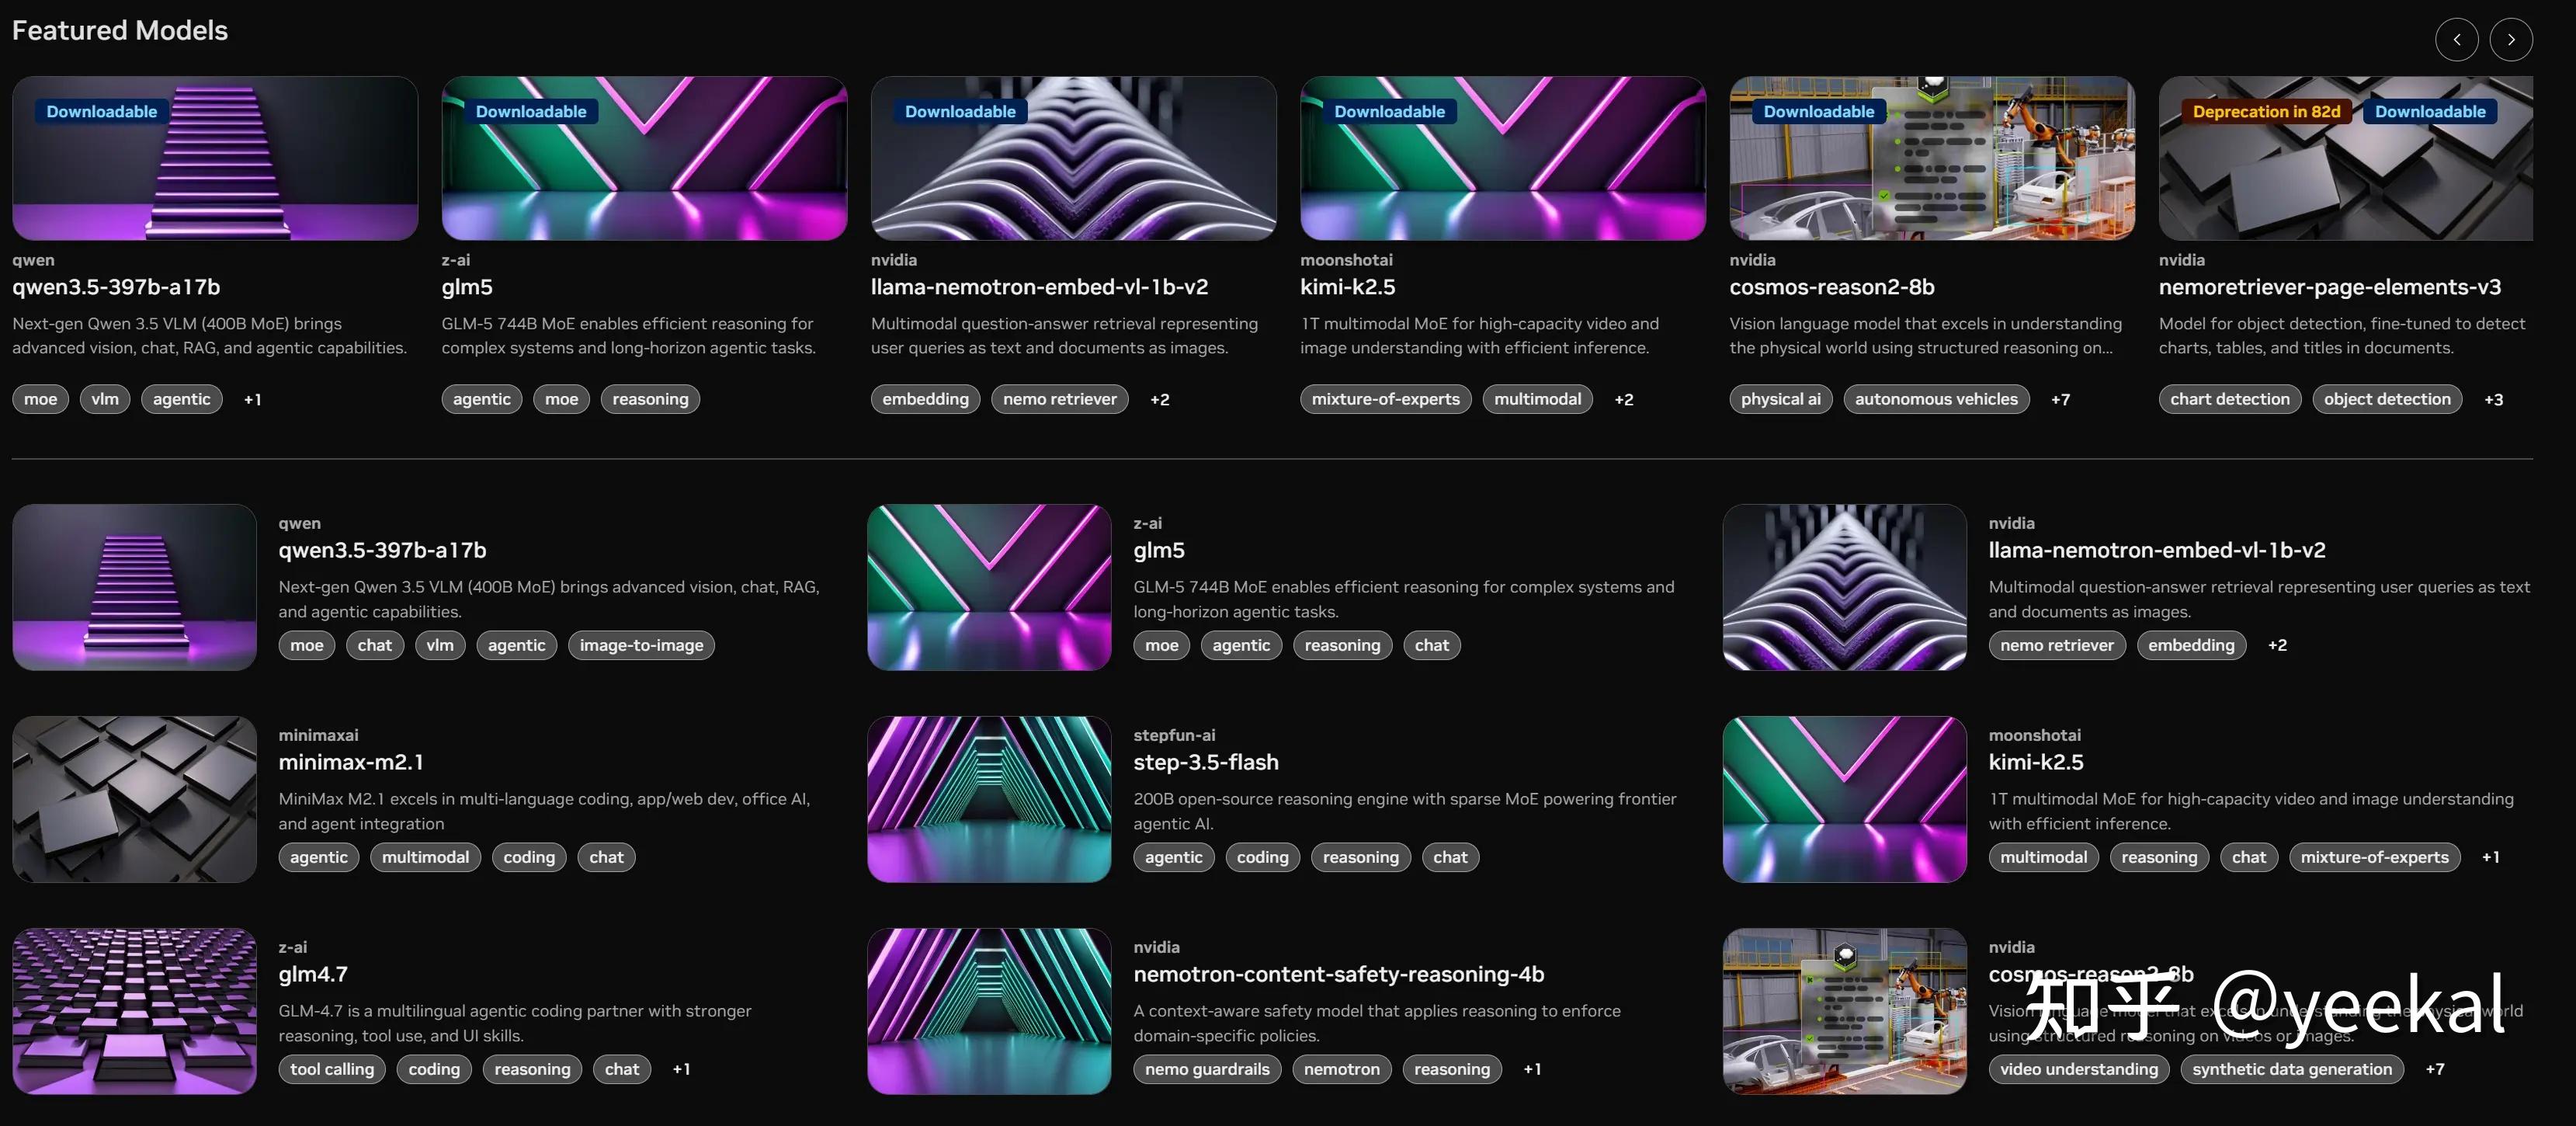
Task: Select the "nemotron" tag pill
Action: tap(1341, 1069)
